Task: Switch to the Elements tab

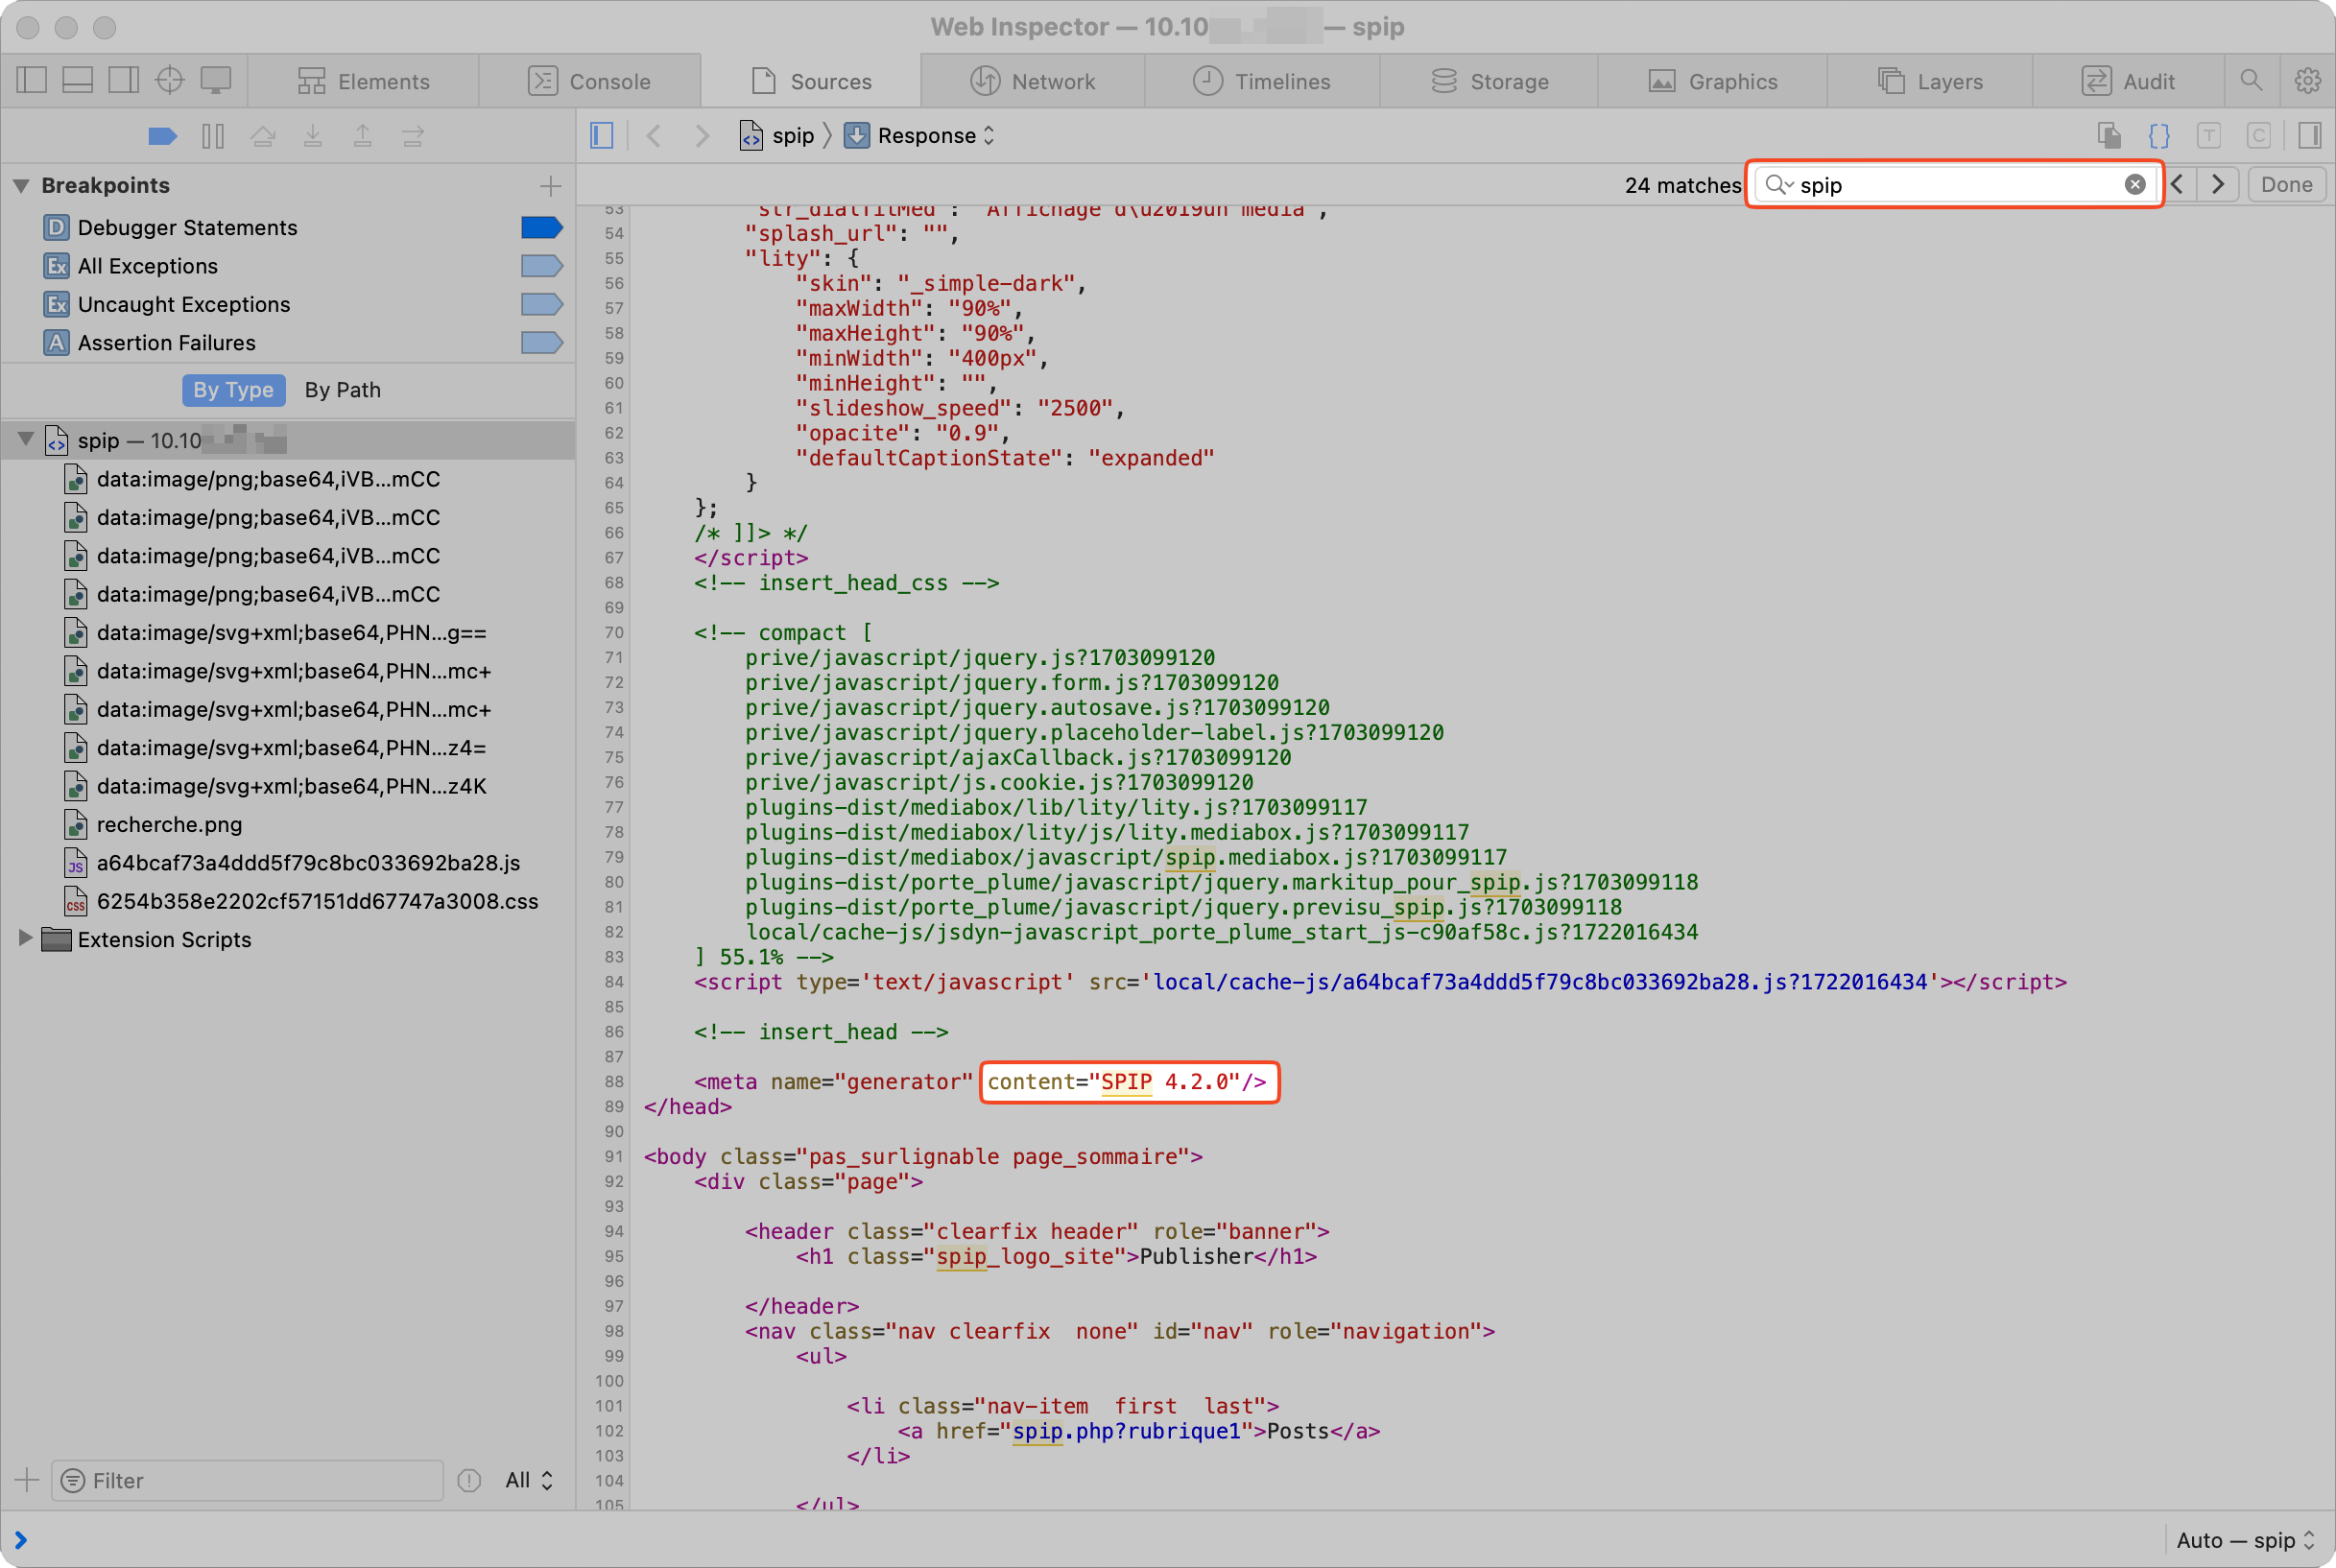Action: [364, 81]
